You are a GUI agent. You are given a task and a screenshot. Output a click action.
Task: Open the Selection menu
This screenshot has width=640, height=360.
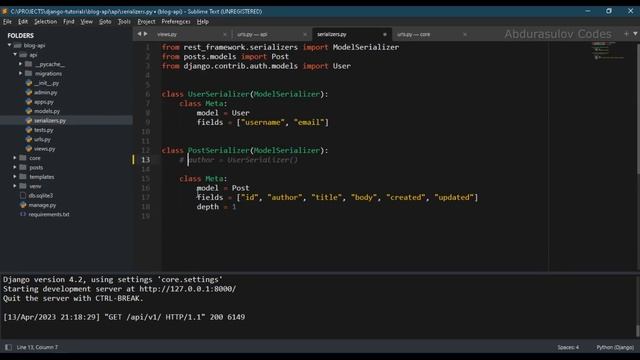click(x=45, y=22)
